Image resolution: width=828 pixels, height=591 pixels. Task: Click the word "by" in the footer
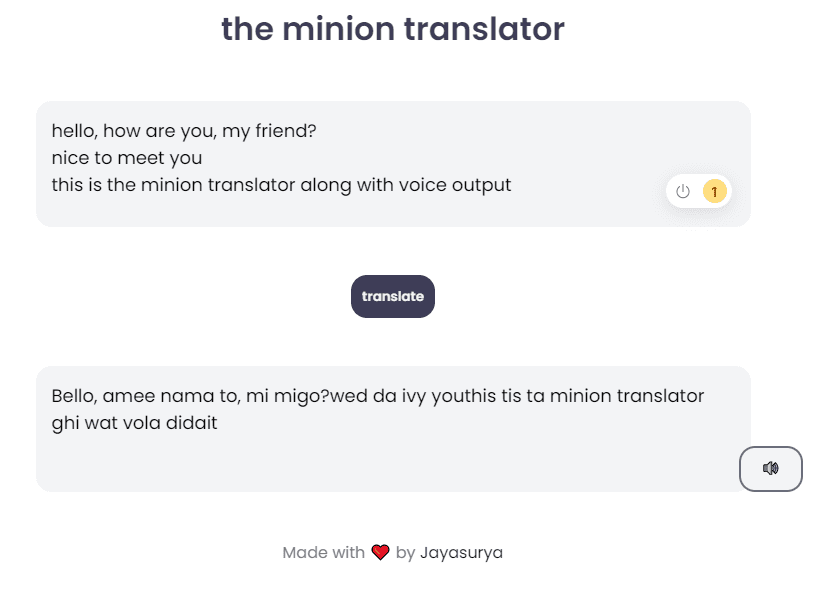405,552
